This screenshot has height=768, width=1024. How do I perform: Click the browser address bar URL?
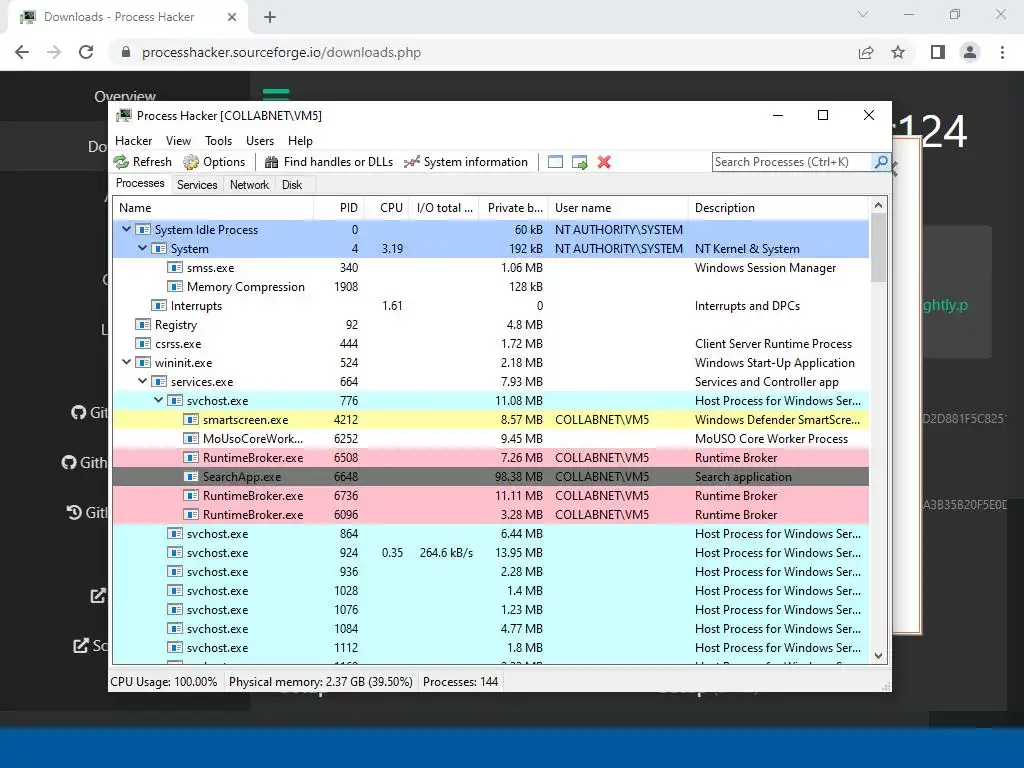(x=281, y=52)
